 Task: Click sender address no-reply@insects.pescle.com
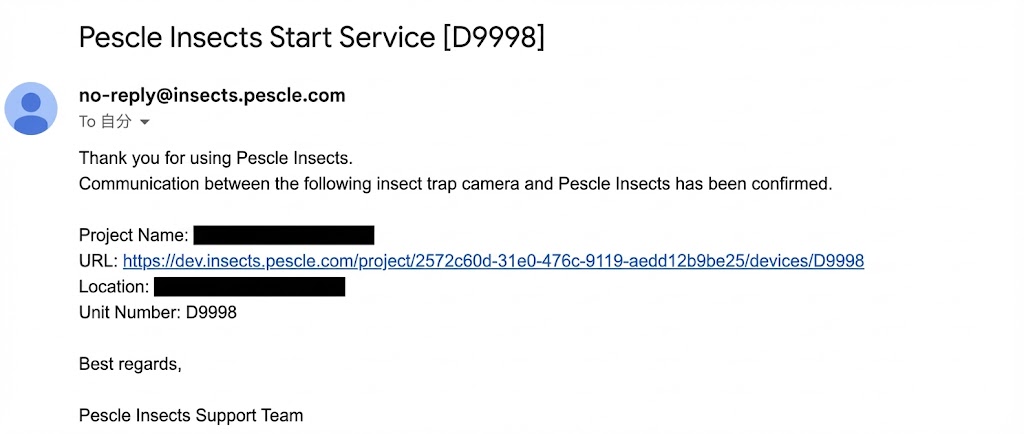pos(212,96)
